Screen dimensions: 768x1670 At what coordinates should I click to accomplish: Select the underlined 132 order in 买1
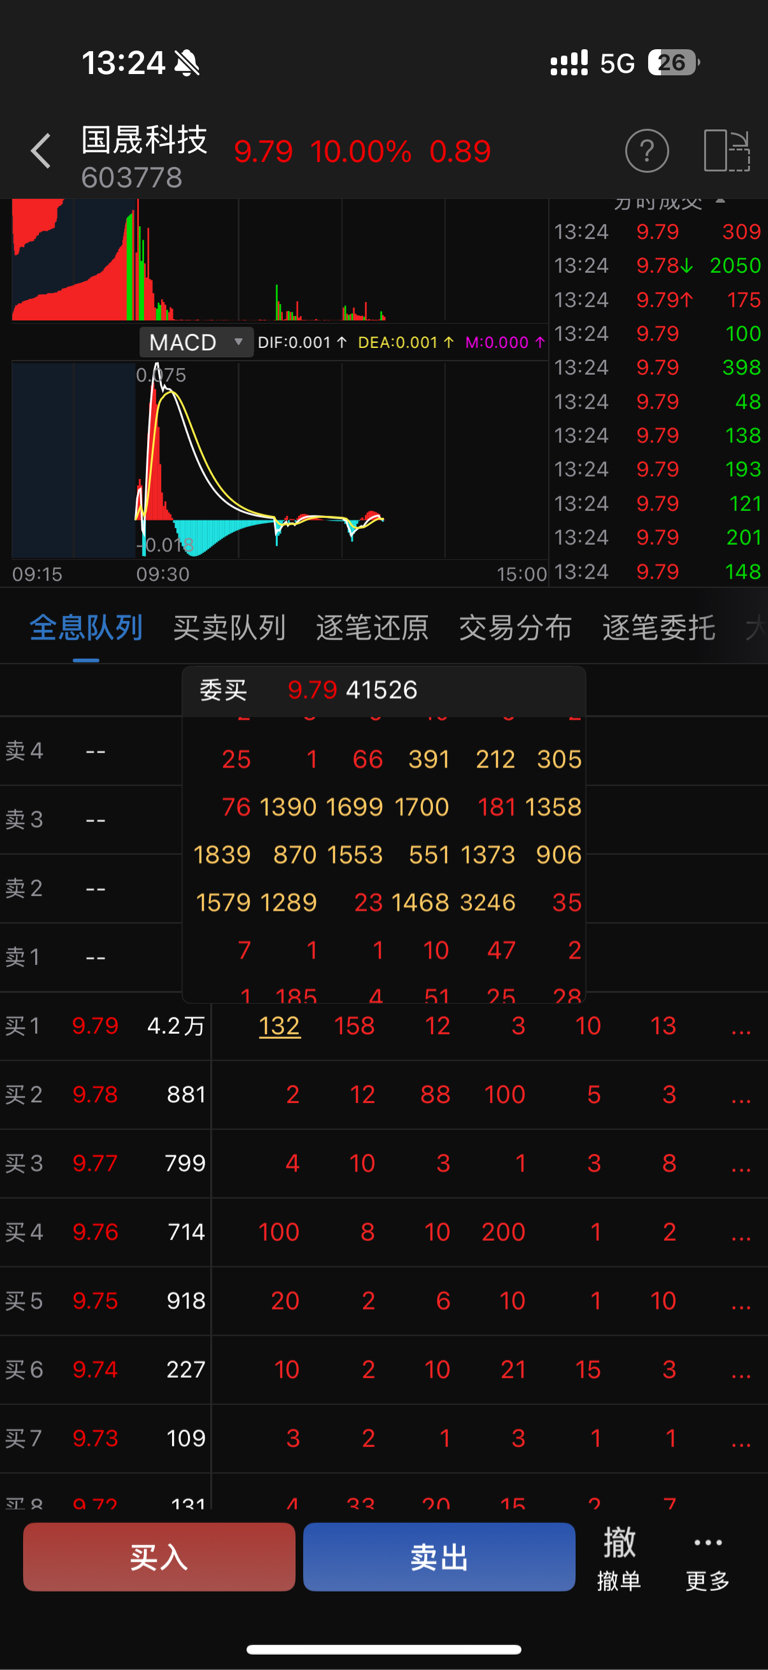(x=279, y=1026)
